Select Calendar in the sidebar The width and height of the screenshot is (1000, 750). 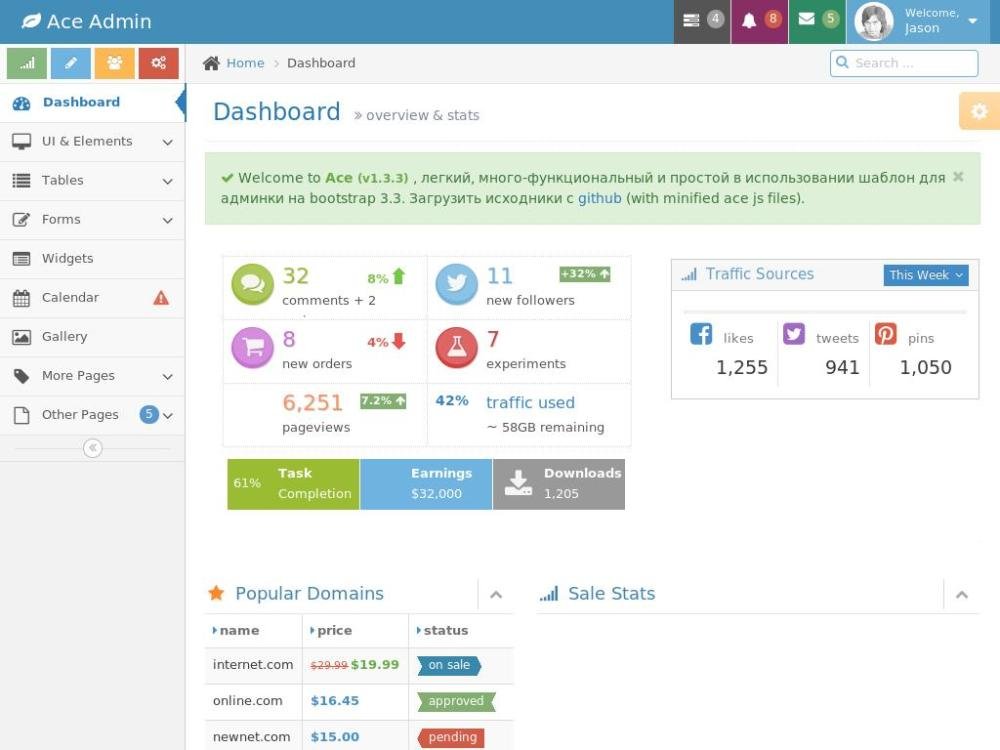point(70,298)
